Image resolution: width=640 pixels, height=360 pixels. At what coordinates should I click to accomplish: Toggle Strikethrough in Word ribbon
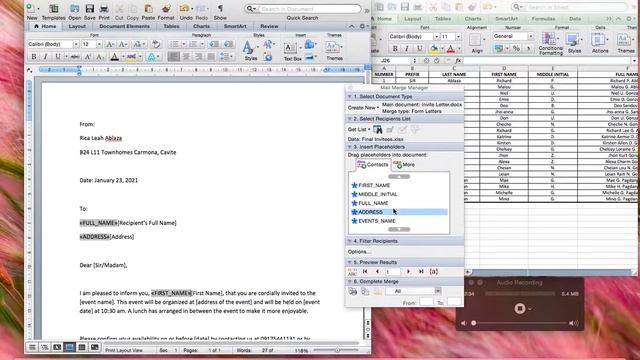click(75, 57)
